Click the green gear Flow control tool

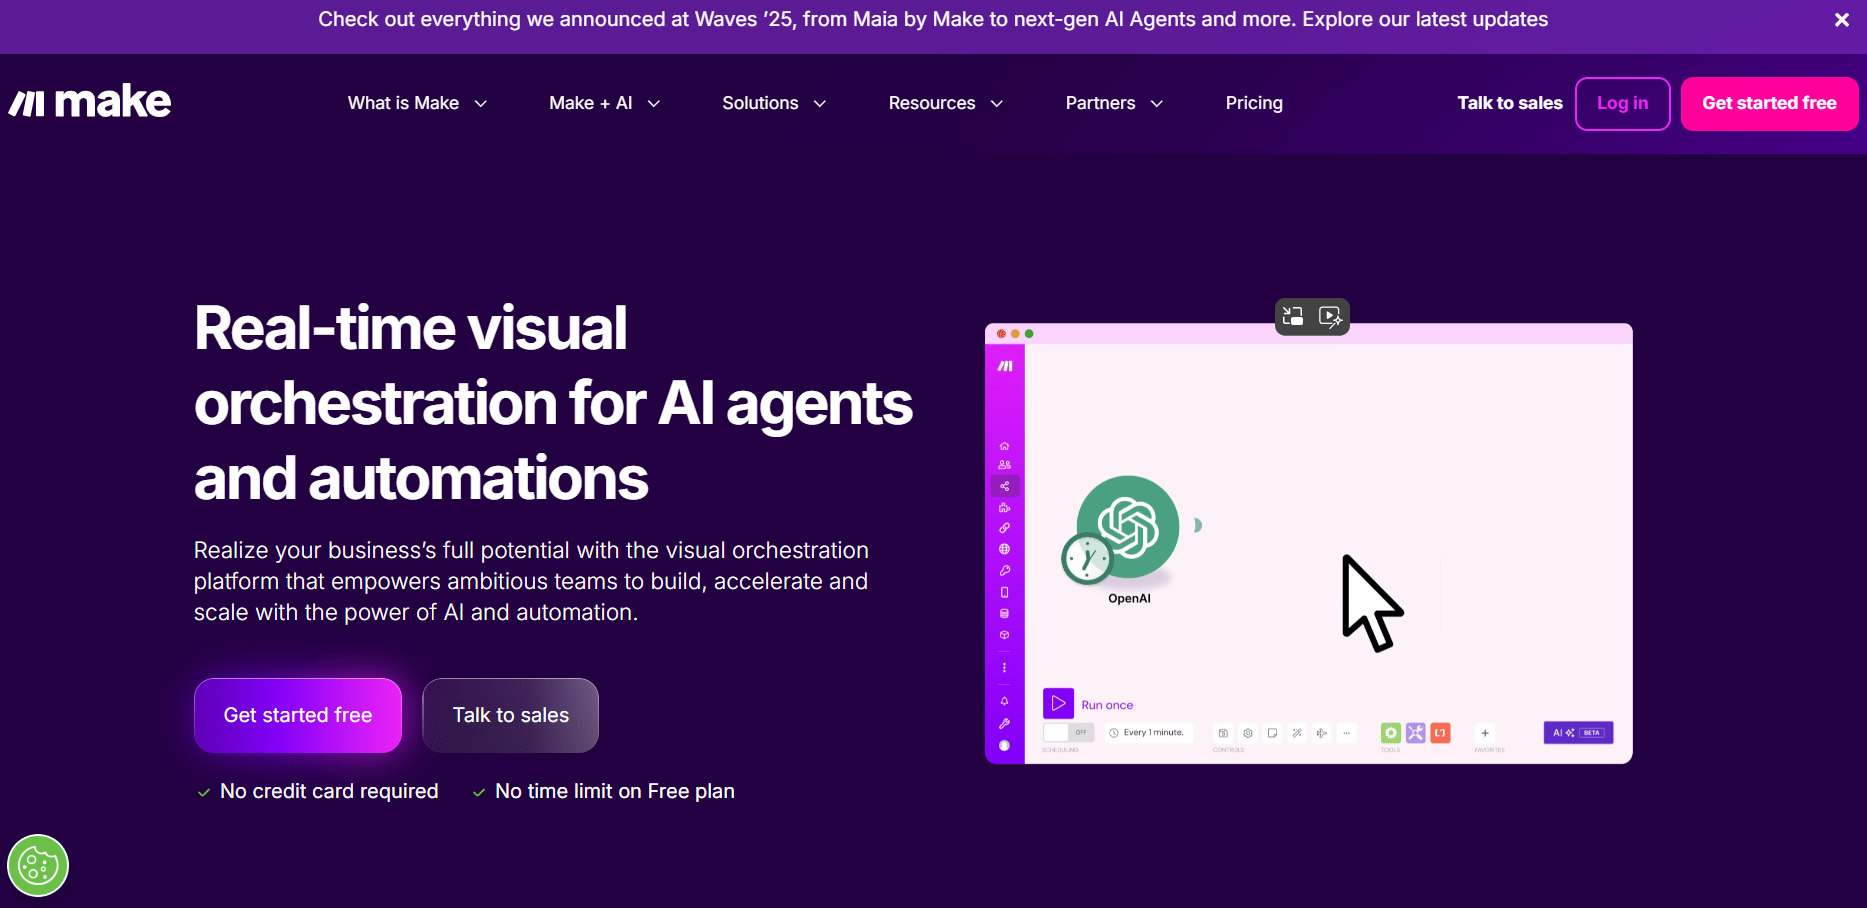pyautogui.click(x=1391, y=733)
